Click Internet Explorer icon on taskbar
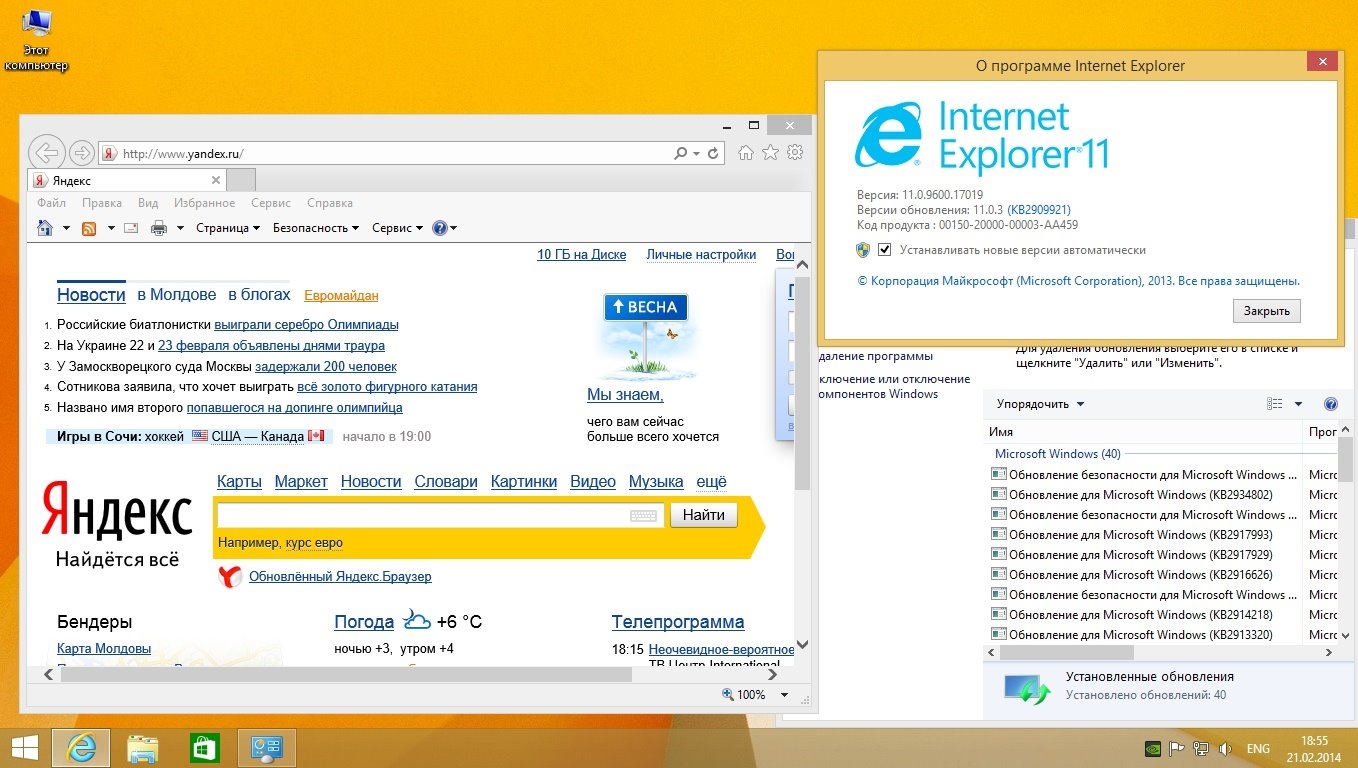 click(x=81, y=748)
